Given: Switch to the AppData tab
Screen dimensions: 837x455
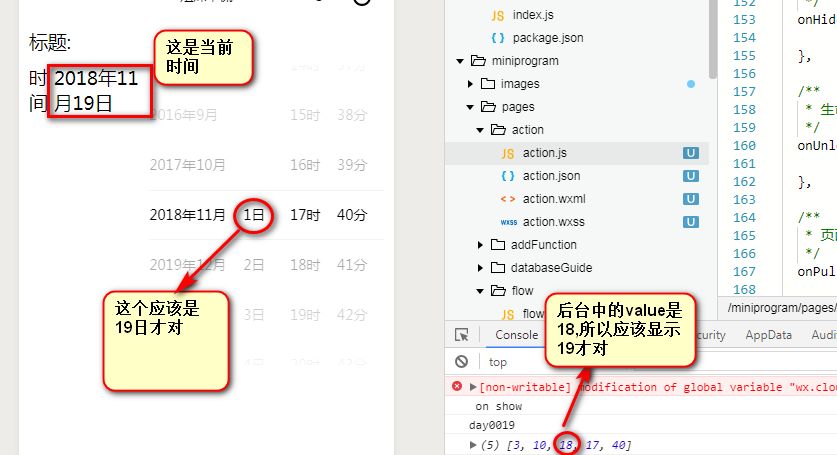Looking at the screenshot, I should point(769,335).
